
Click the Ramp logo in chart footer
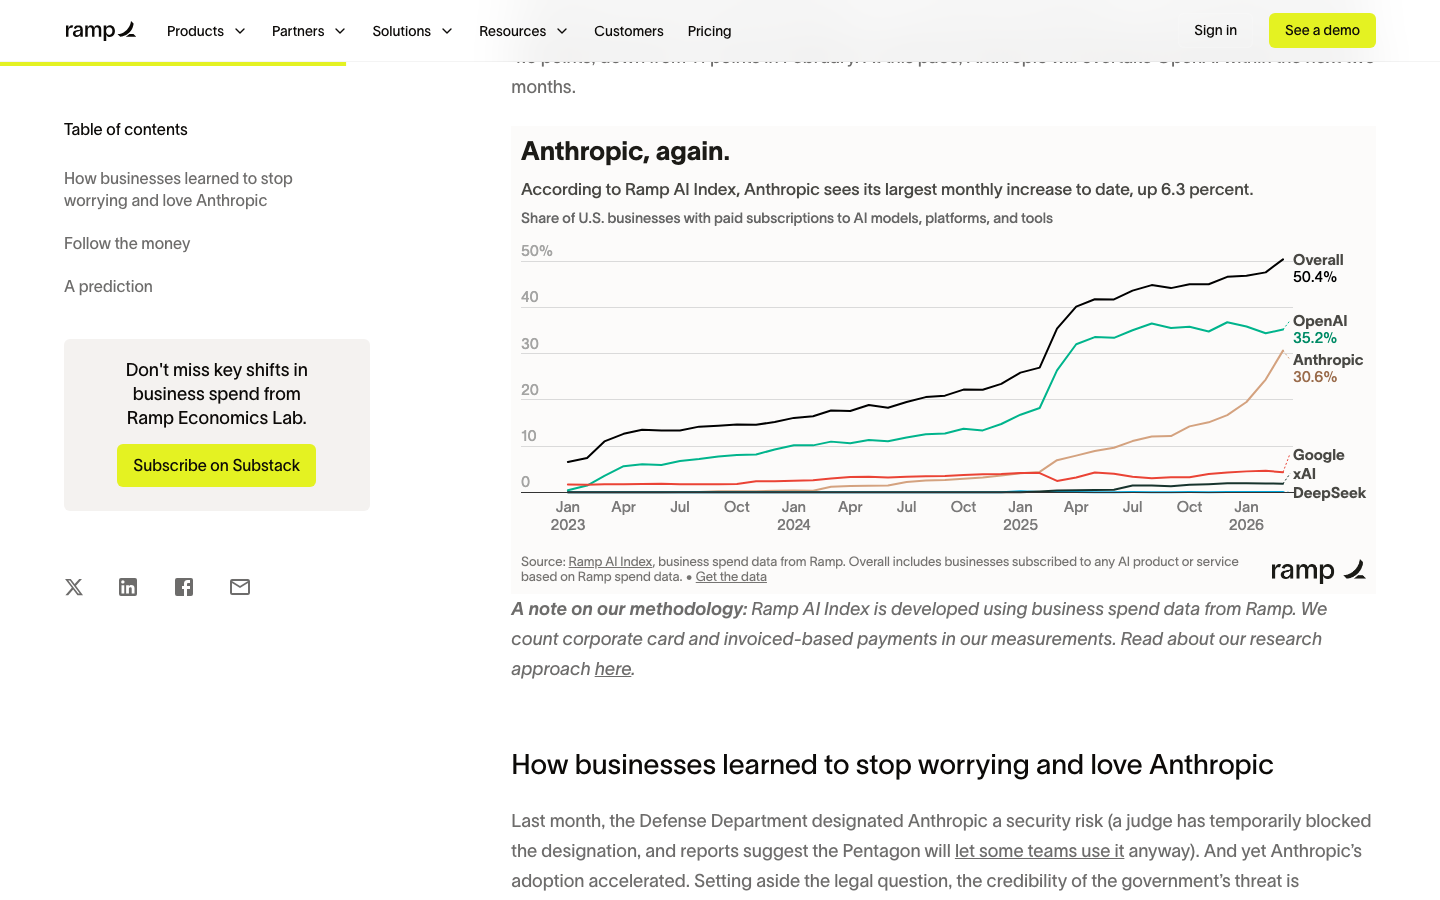click(x=1318, y=570)
